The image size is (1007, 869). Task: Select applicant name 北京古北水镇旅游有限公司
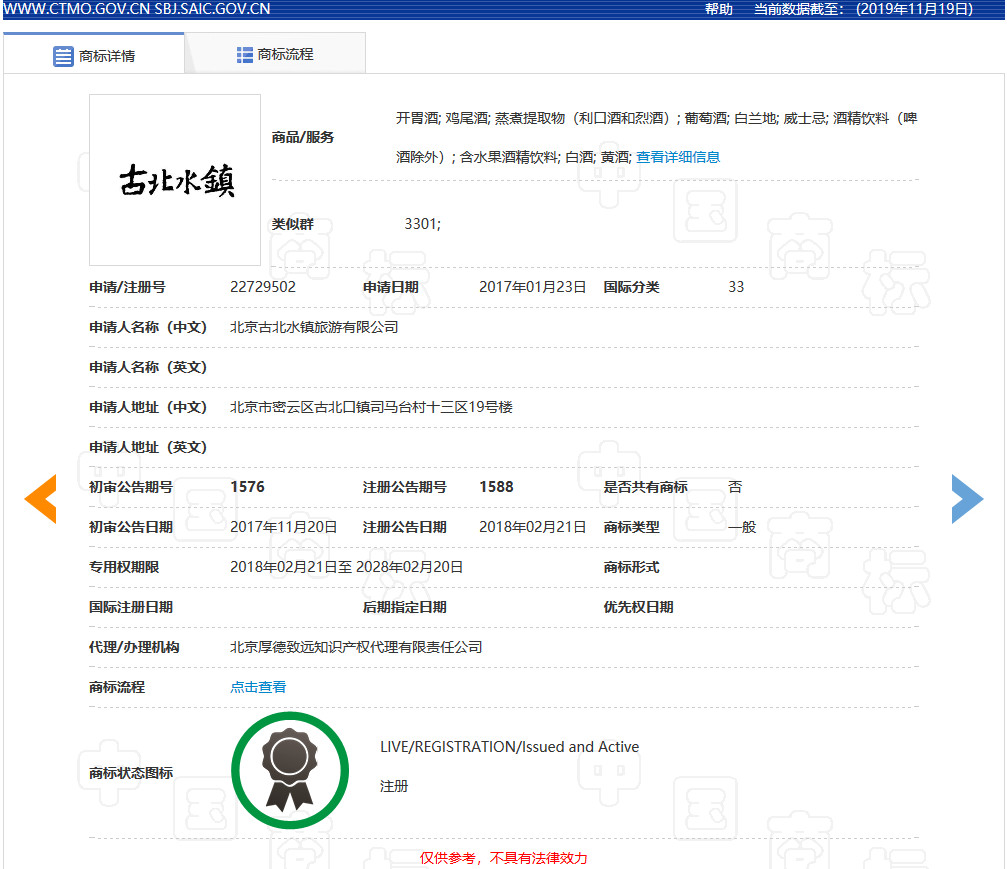(314, 327)
